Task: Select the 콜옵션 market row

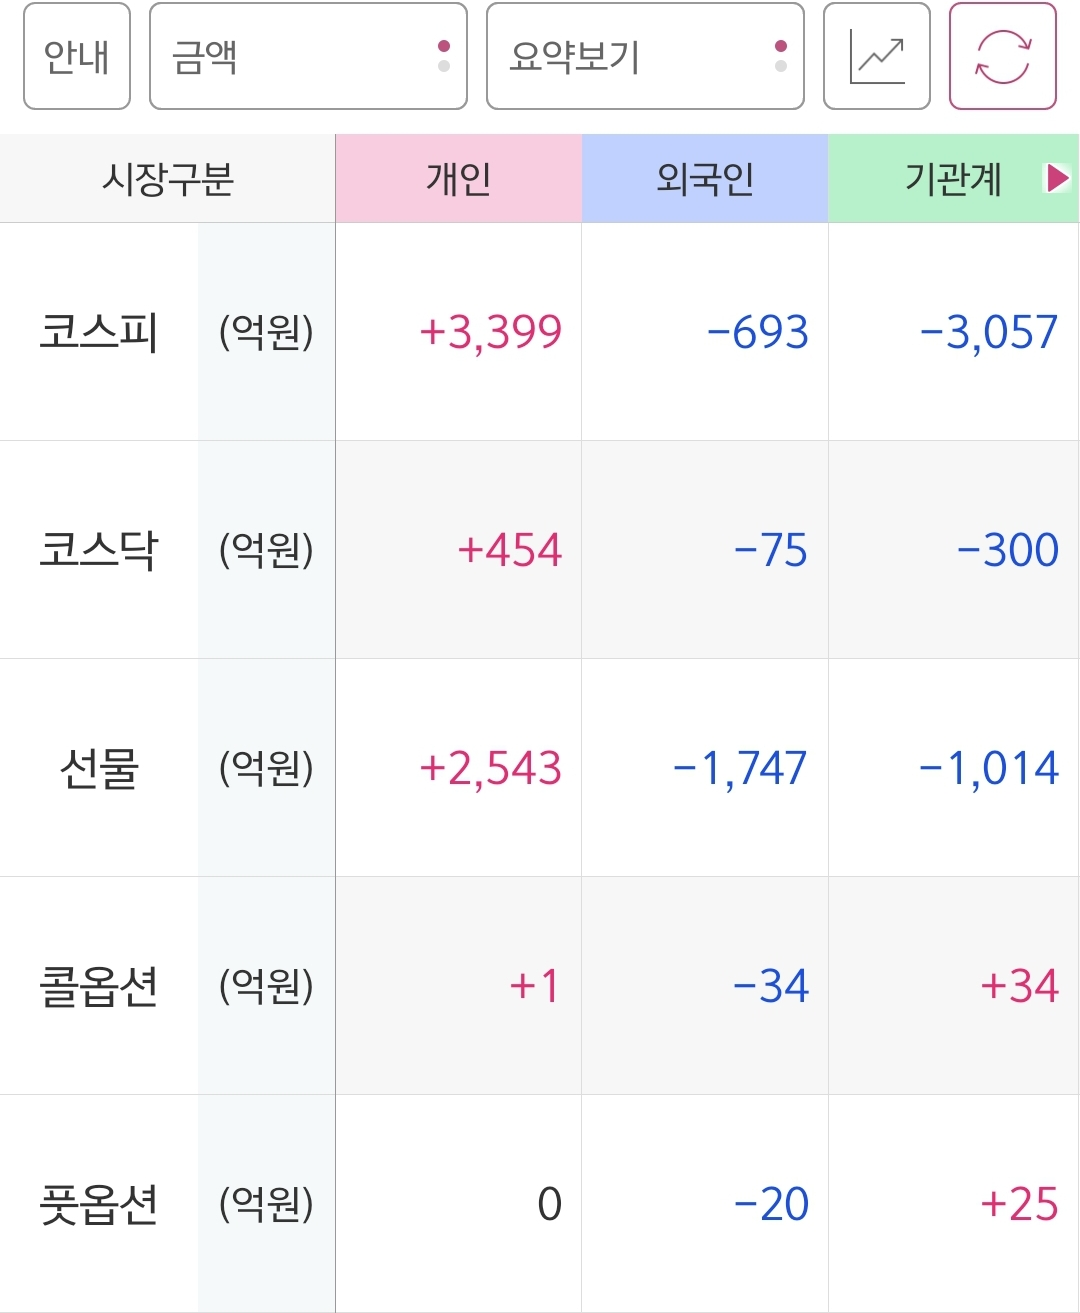Action: click(540, 986)
